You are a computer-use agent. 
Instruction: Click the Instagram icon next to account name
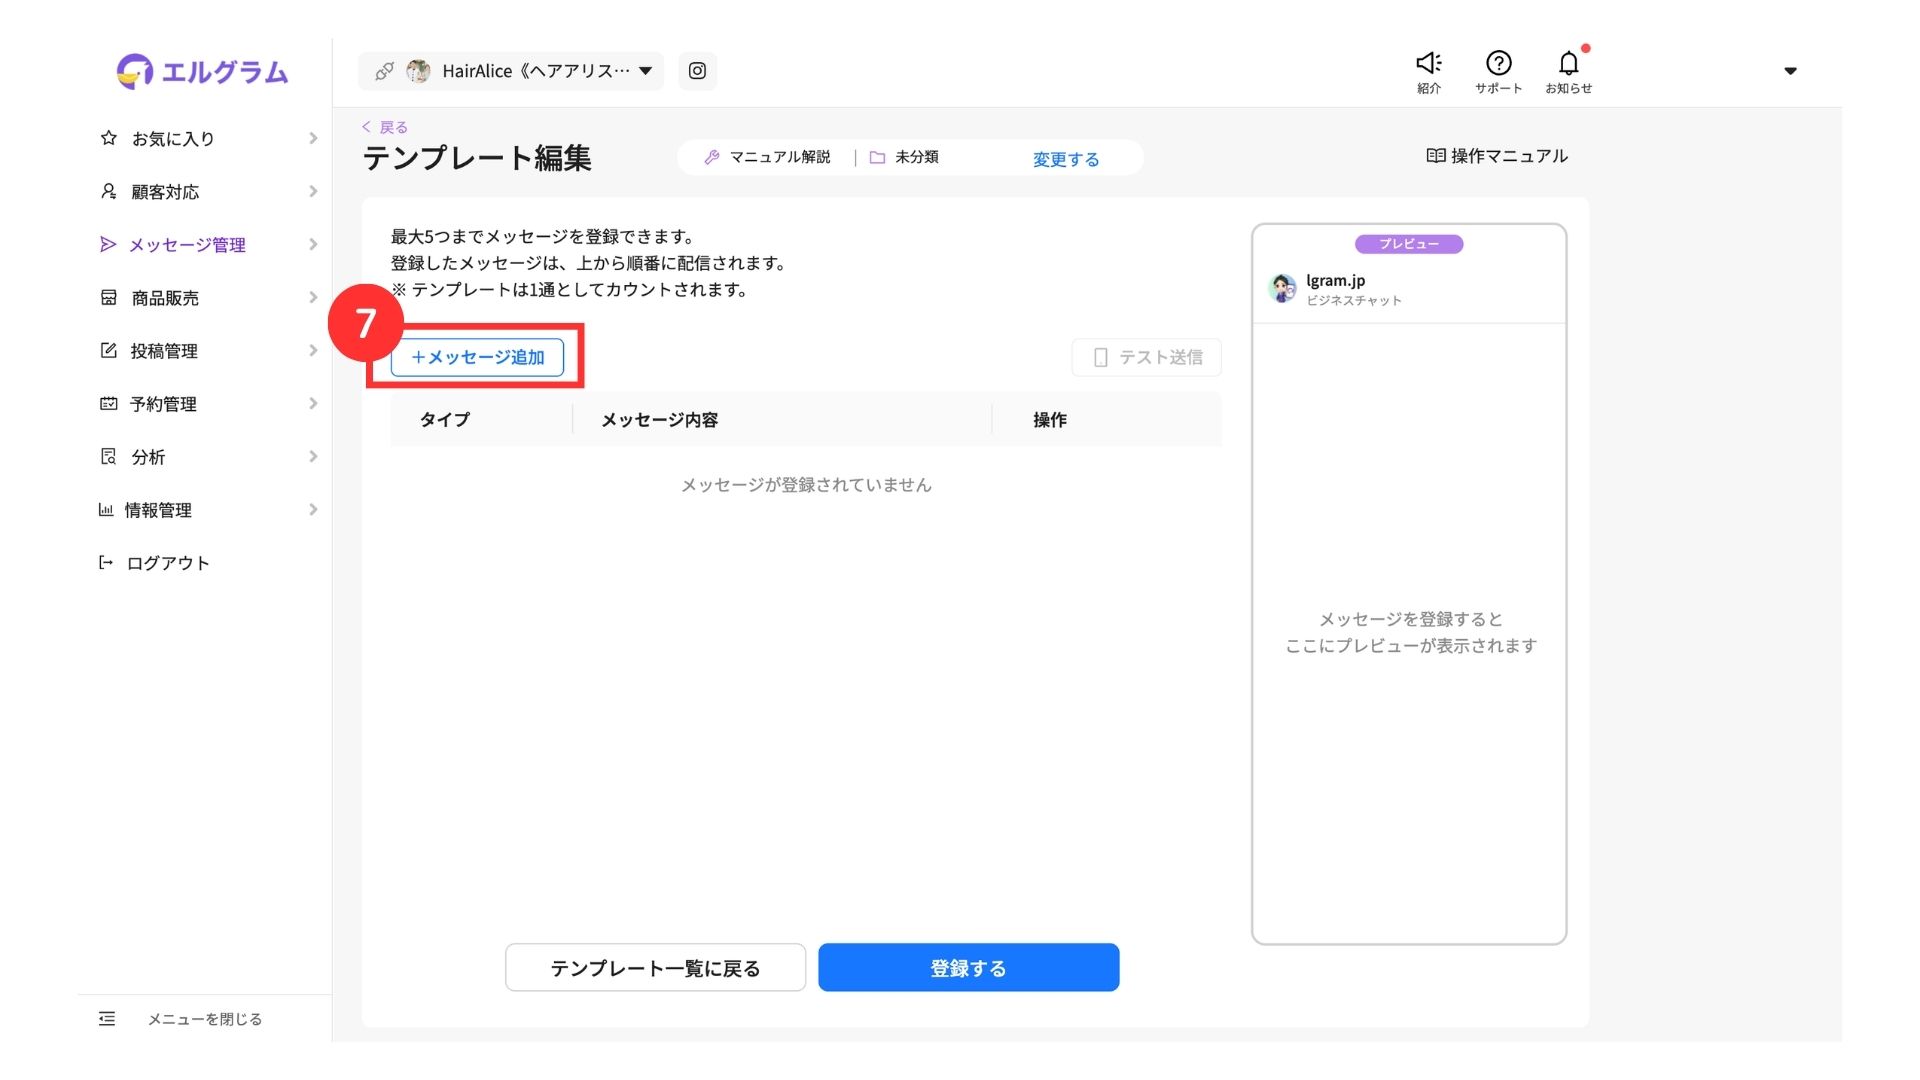(x=697, y=71)
